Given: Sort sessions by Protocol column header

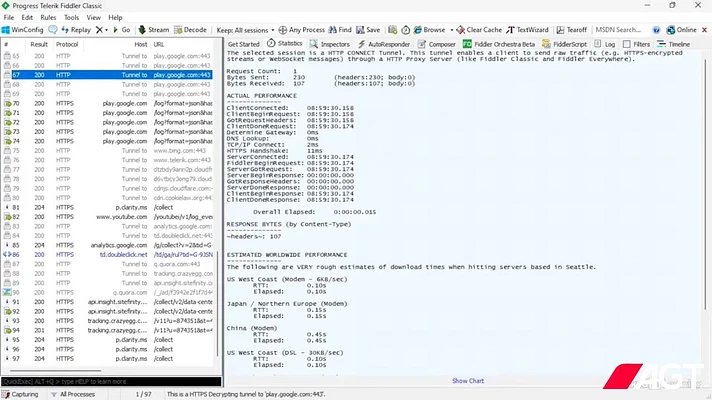Looking at the screenshot, I should [67, 44].
